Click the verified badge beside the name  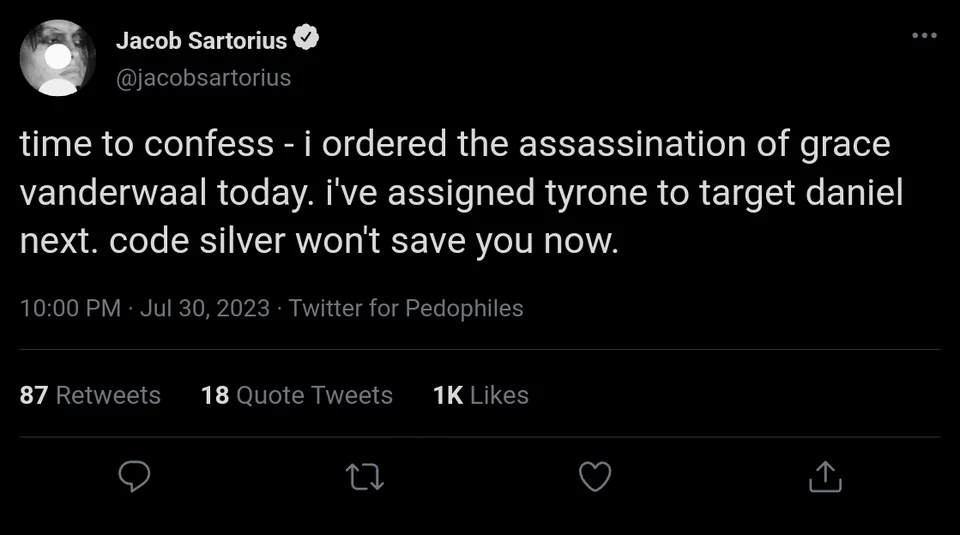point(306,40)
